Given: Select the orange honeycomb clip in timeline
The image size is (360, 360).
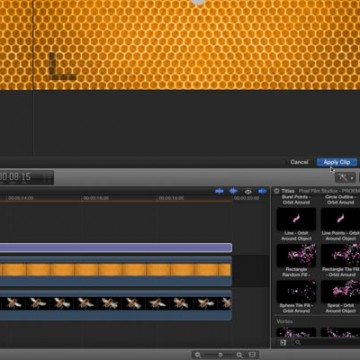Looking at the screenshot, I should click(x=116, y=271).
